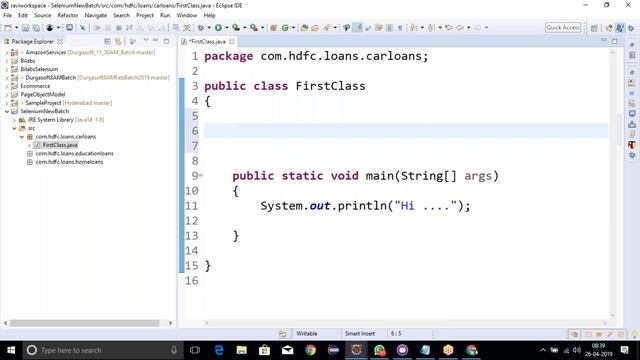Toggle Link with Editor in Package Explorer

coord(118,41)
